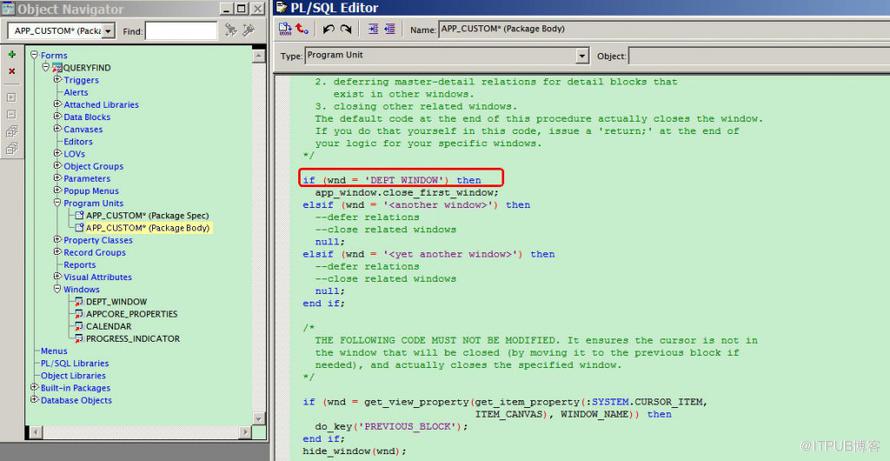
Task: Outdent the selected code lines
Action: [389, 29]
